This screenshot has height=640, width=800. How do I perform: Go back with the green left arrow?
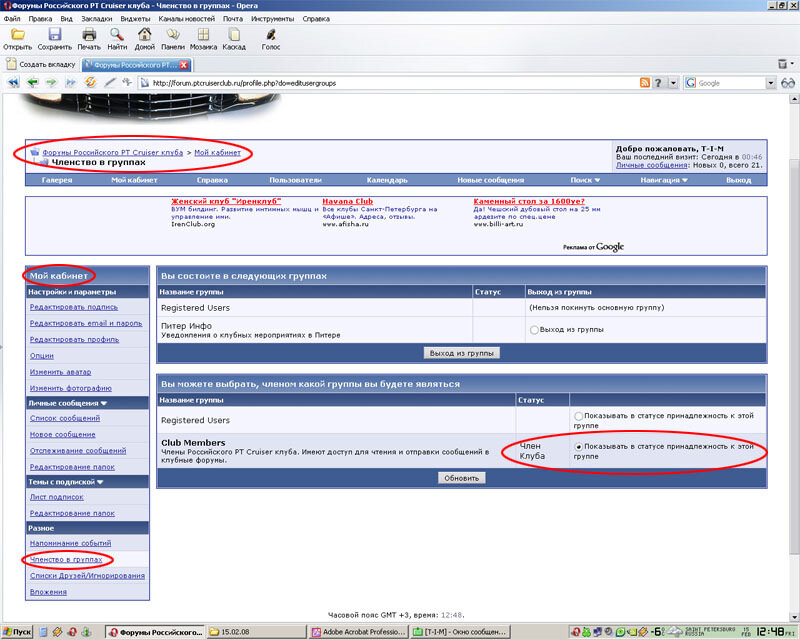(x=33, y=83)
